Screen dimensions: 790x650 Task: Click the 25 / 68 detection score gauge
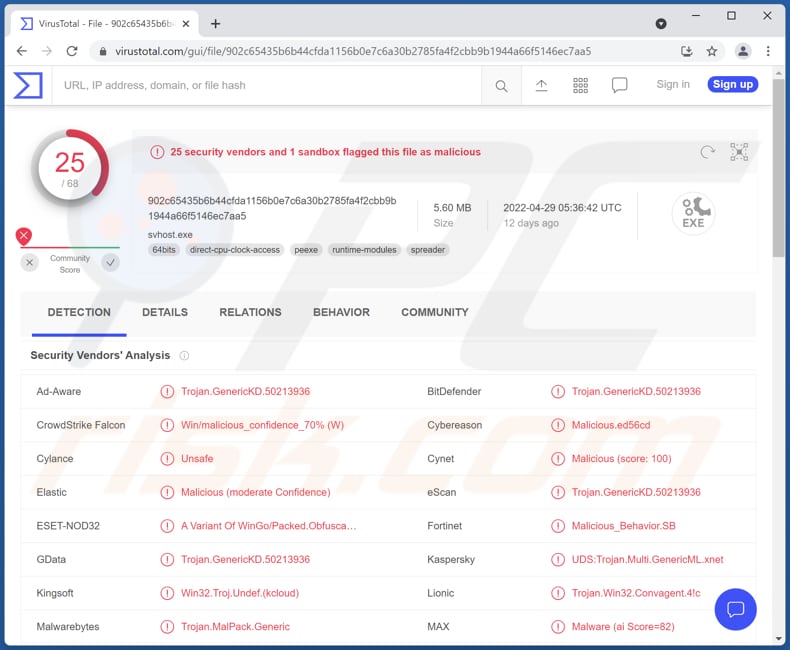[70, 169]
